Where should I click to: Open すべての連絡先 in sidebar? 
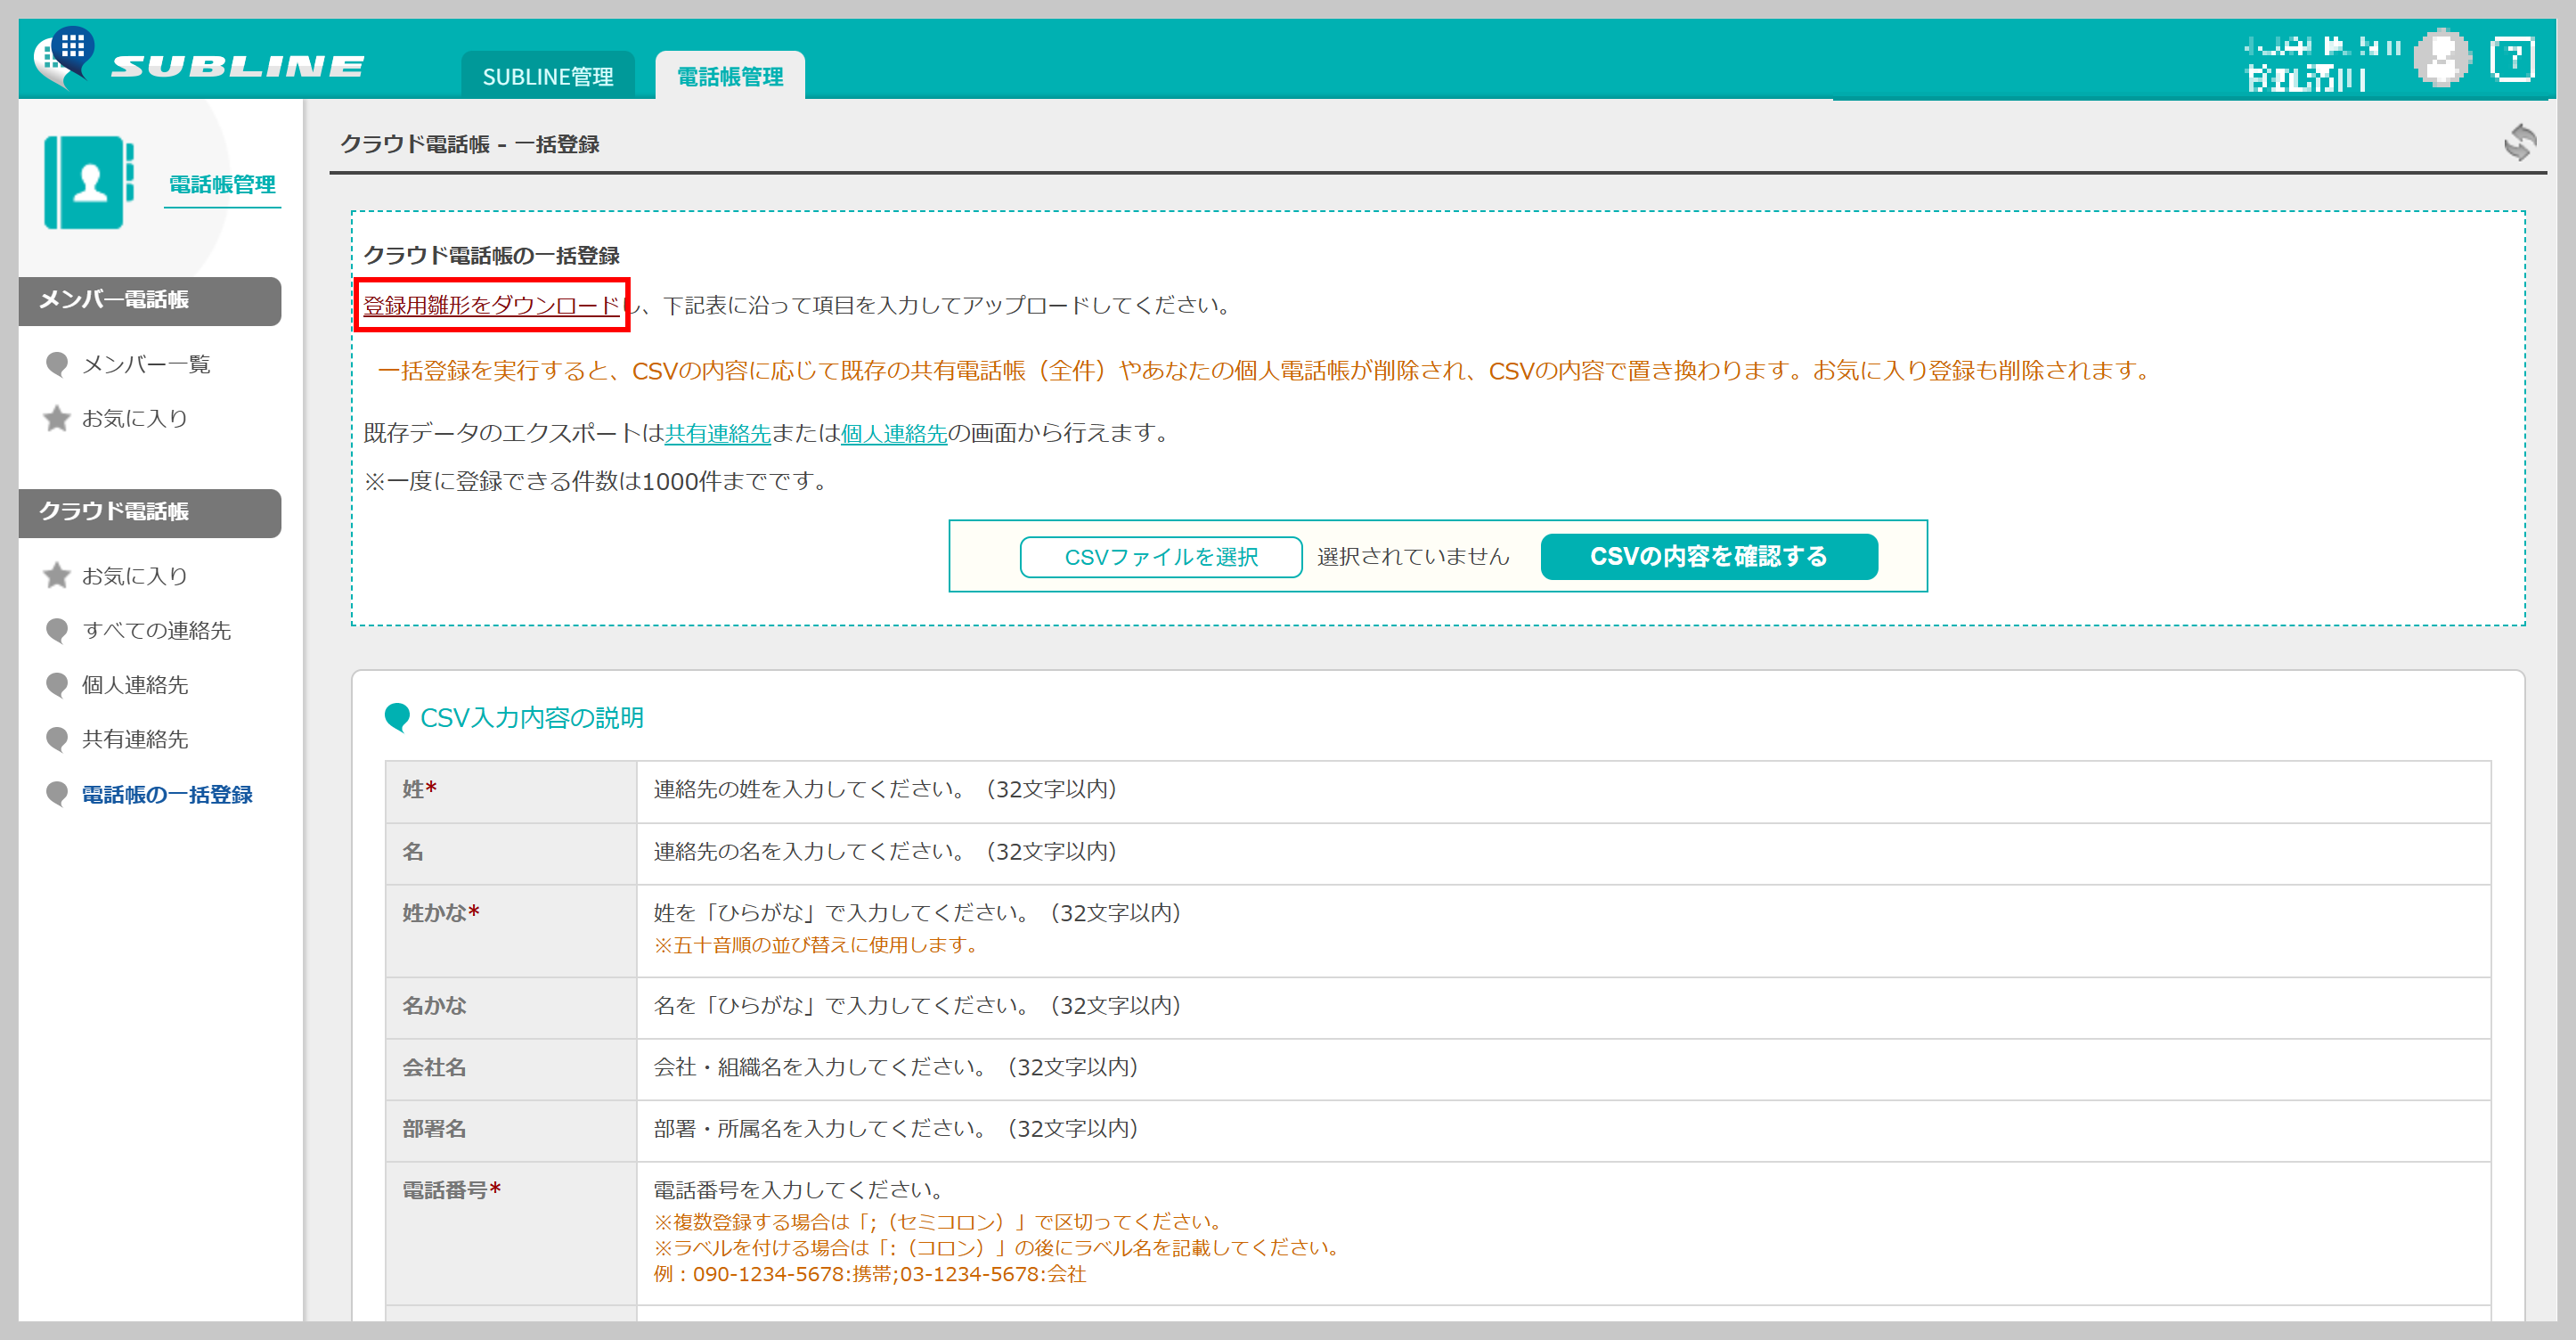(156, 630)
